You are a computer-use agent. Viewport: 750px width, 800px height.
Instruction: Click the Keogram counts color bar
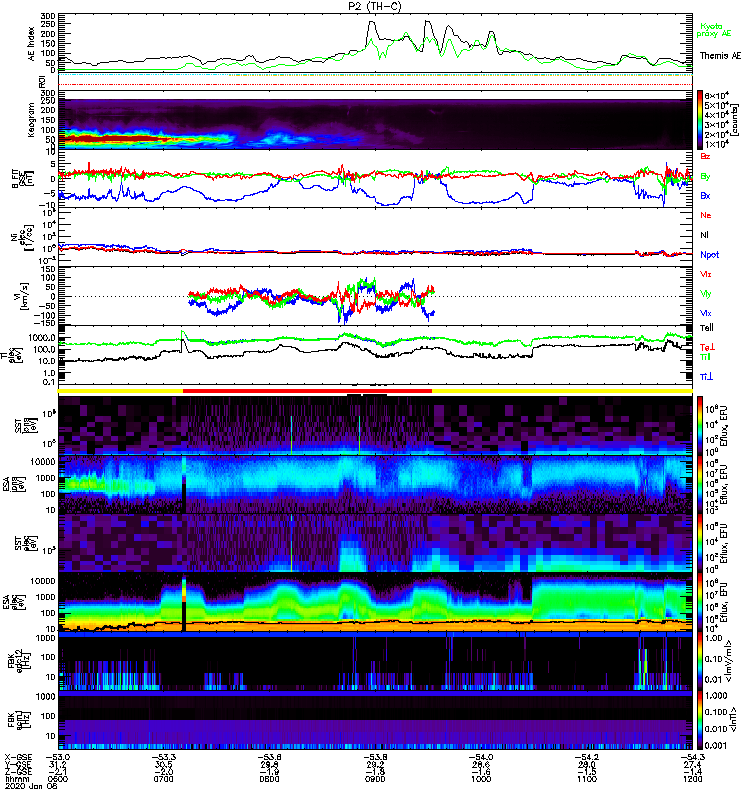pyautogui.click(x=700, y=120)
